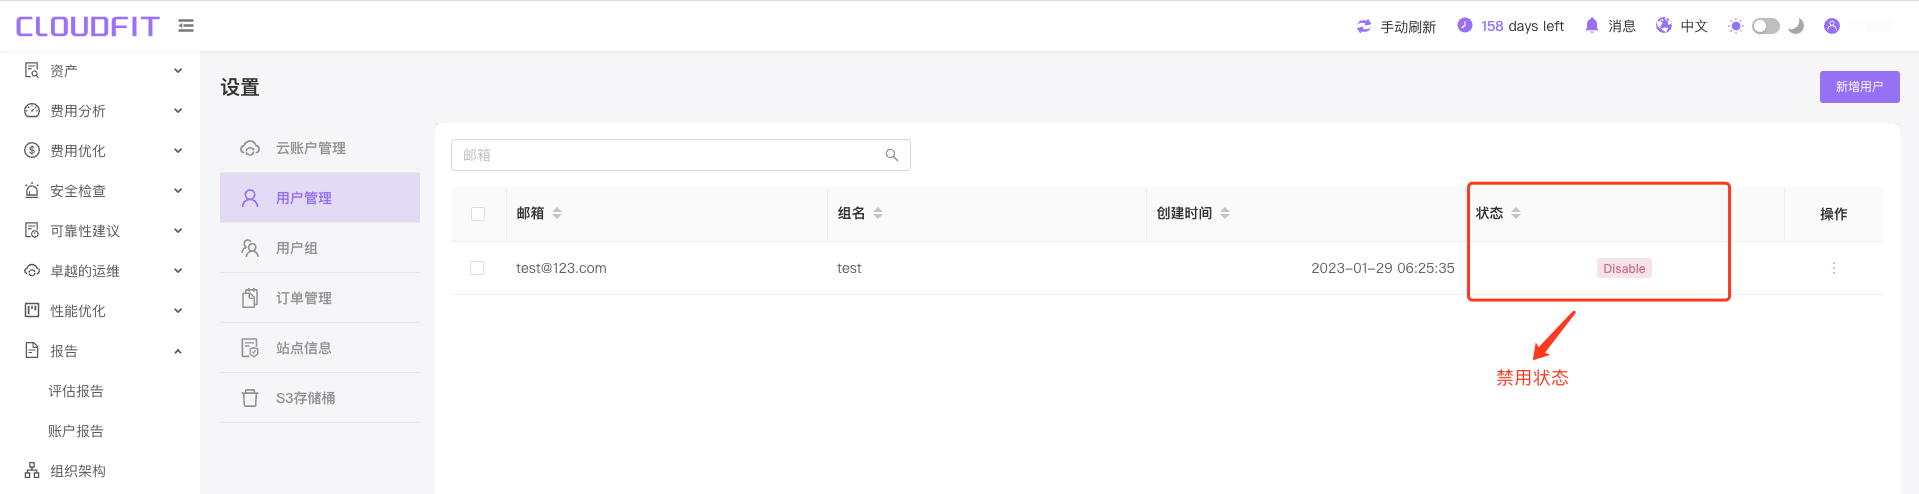Click the language globe icon

point(1664,26)
